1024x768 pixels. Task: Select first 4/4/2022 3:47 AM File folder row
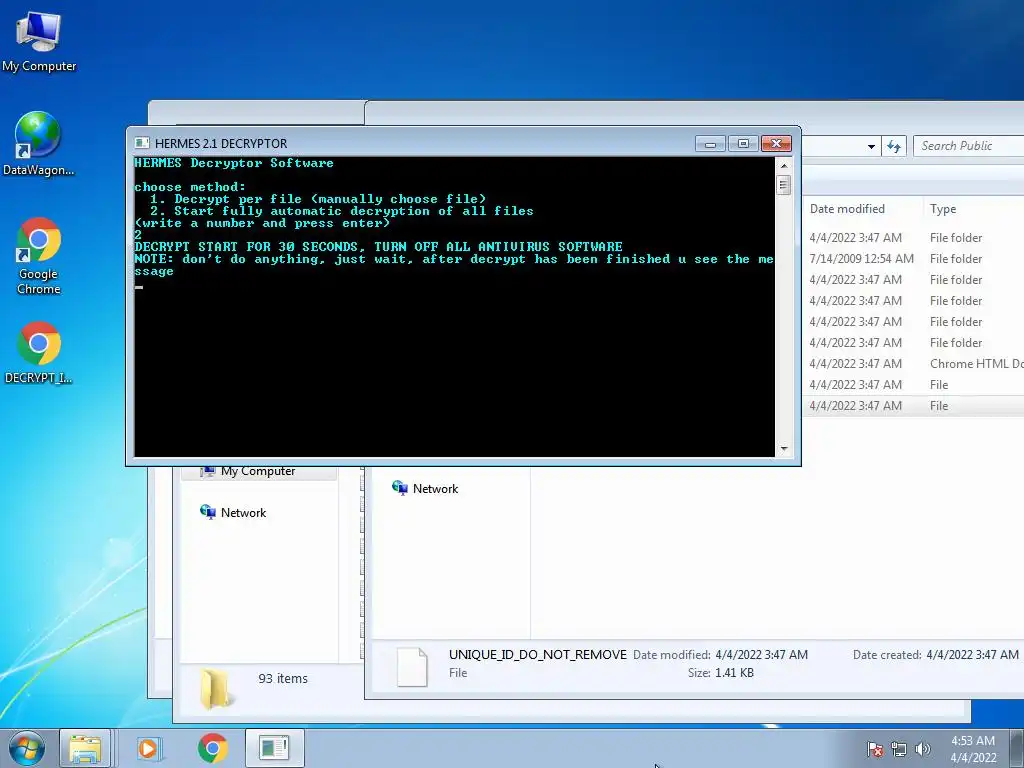tap(914, 238)
